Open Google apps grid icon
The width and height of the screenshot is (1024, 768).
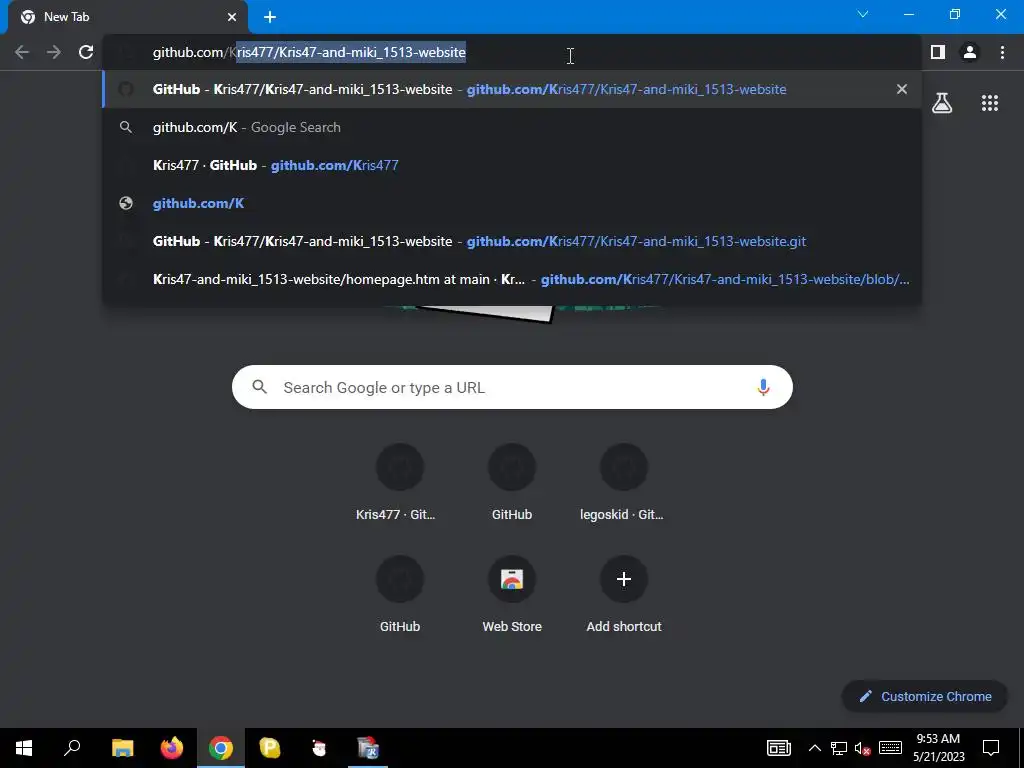pos(990,103)
